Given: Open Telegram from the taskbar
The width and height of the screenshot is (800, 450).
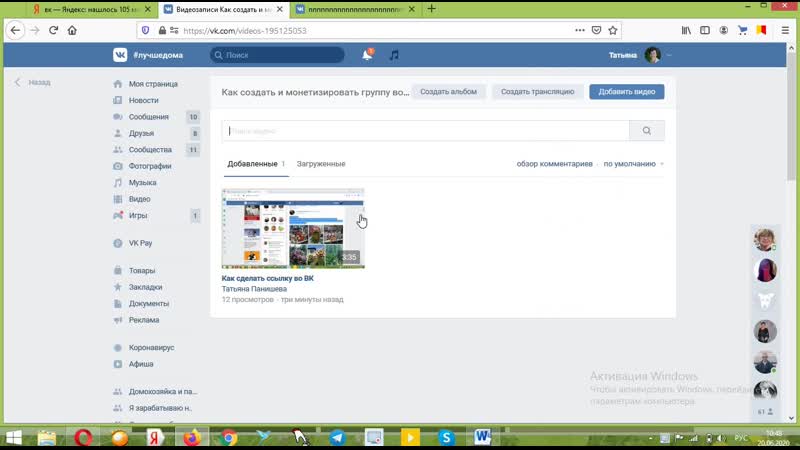Looking at the screenshot, I should point(337,438).
